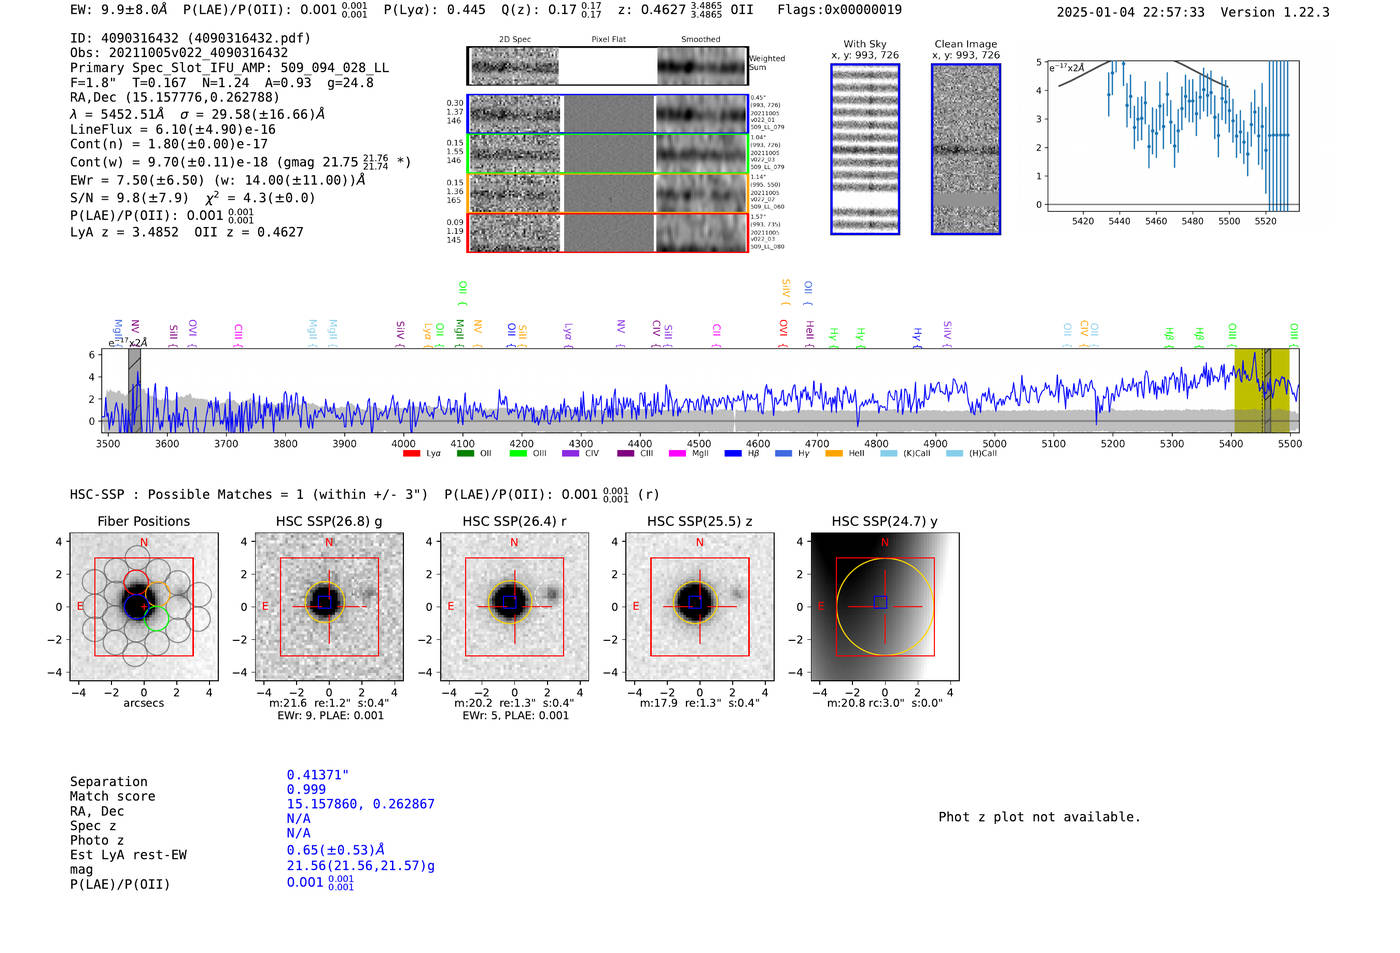Click the OIII lime legend swatch
This screenshot has height=953, width=1400.
click(518, 454)
